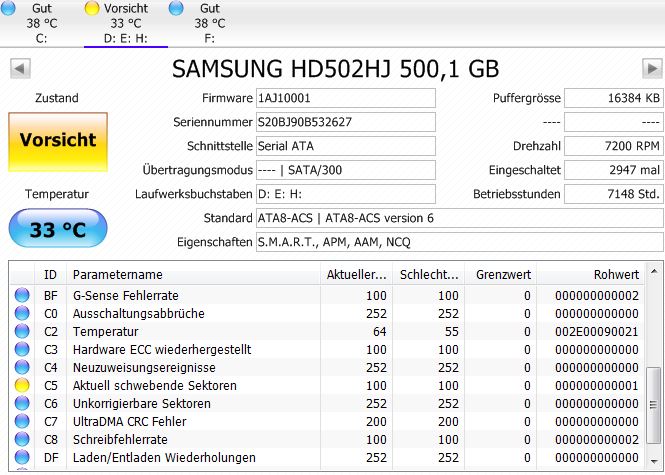Click status orb of DF Laden/Entladen row
665x475 pixels.
tap(22, 458)
